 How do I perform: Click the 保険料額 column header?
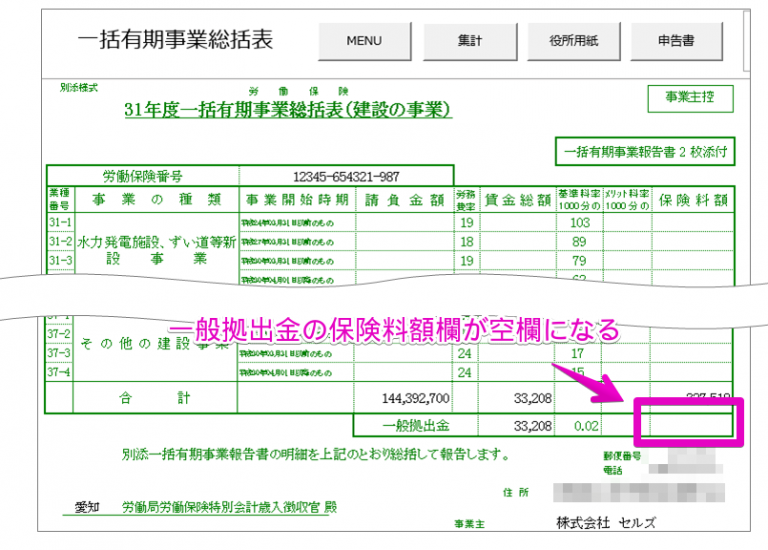[693, 200]
